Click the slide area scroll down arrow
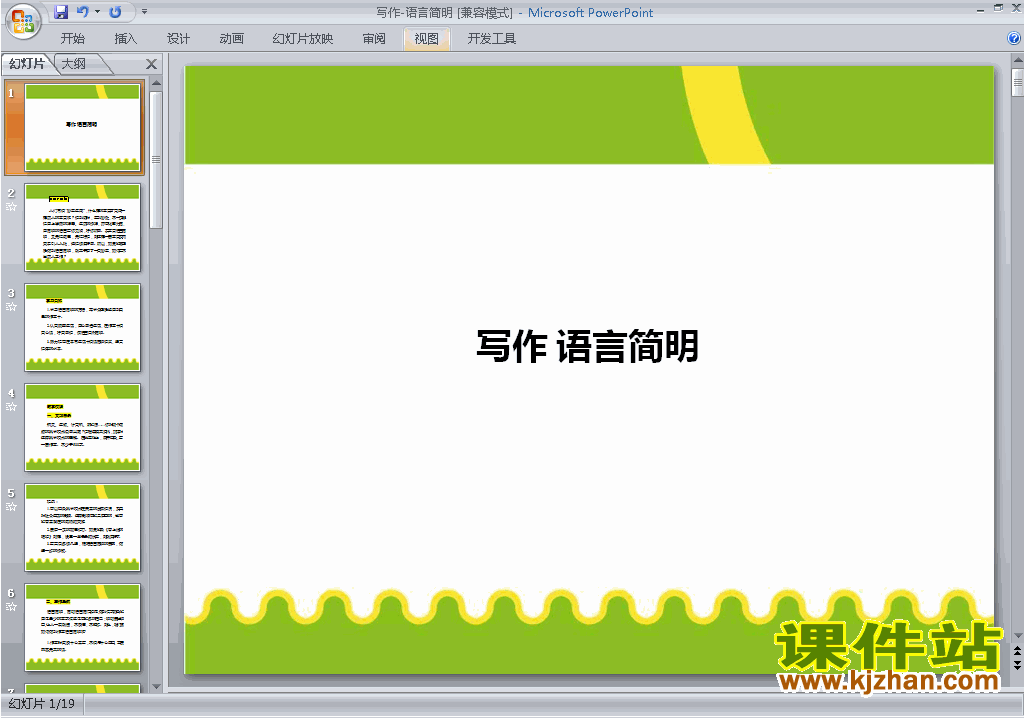 [1017, 636]
